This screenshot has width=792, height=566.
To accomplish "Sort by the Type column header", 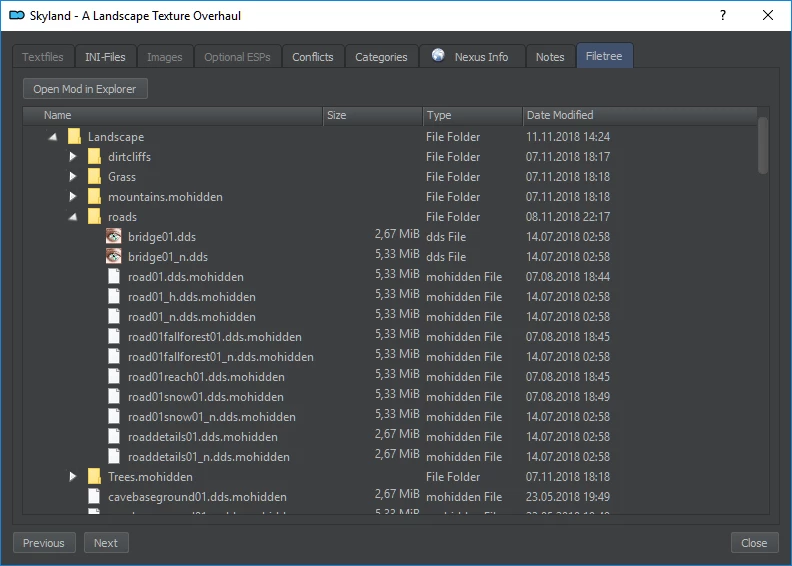I will click(472, 115).
